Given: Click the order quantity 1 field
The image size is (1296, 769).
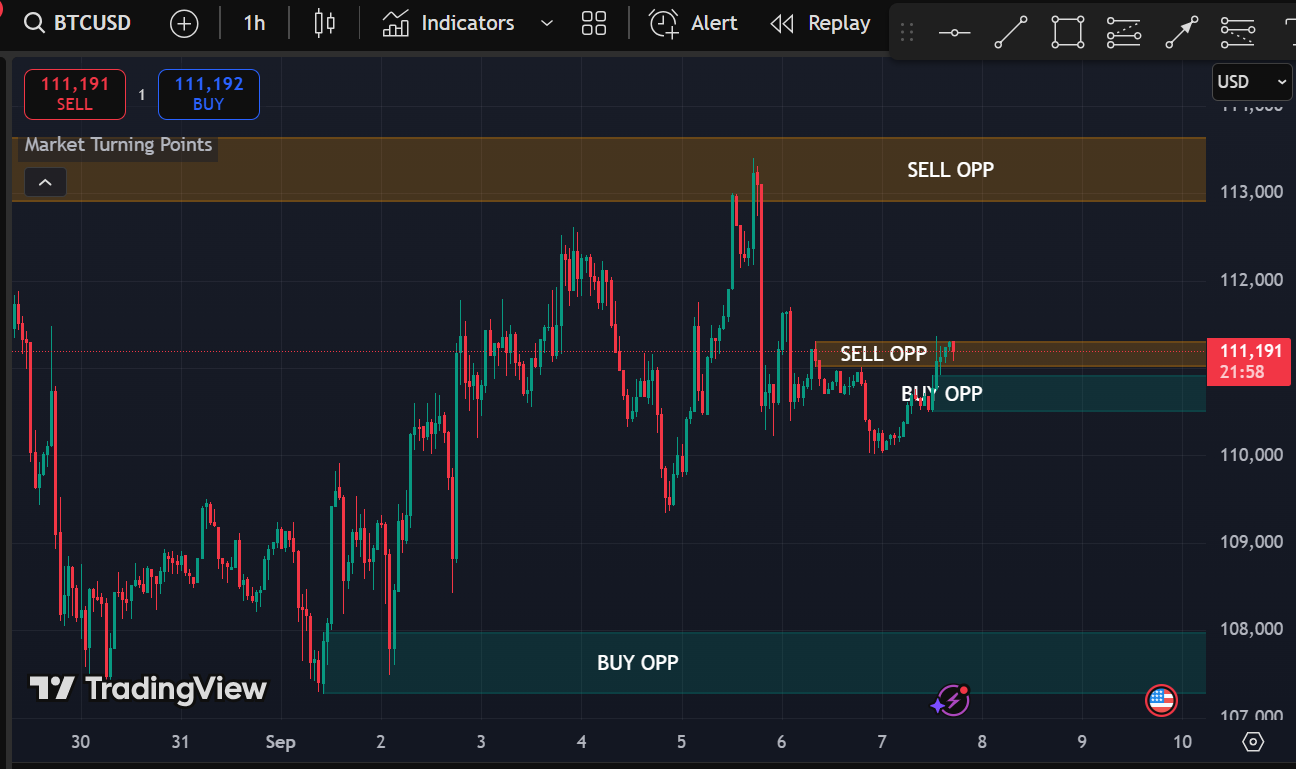Looking at the screenshot, I should pyautogui.click(x=141, y=95).
